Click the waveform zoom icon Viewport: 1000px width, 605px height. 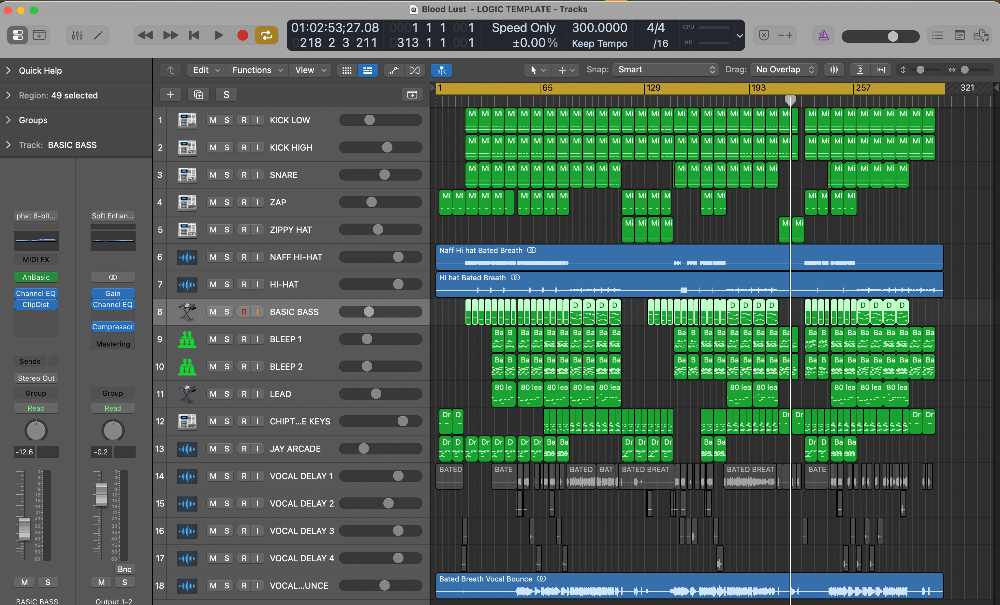click(x=834, y=70)
